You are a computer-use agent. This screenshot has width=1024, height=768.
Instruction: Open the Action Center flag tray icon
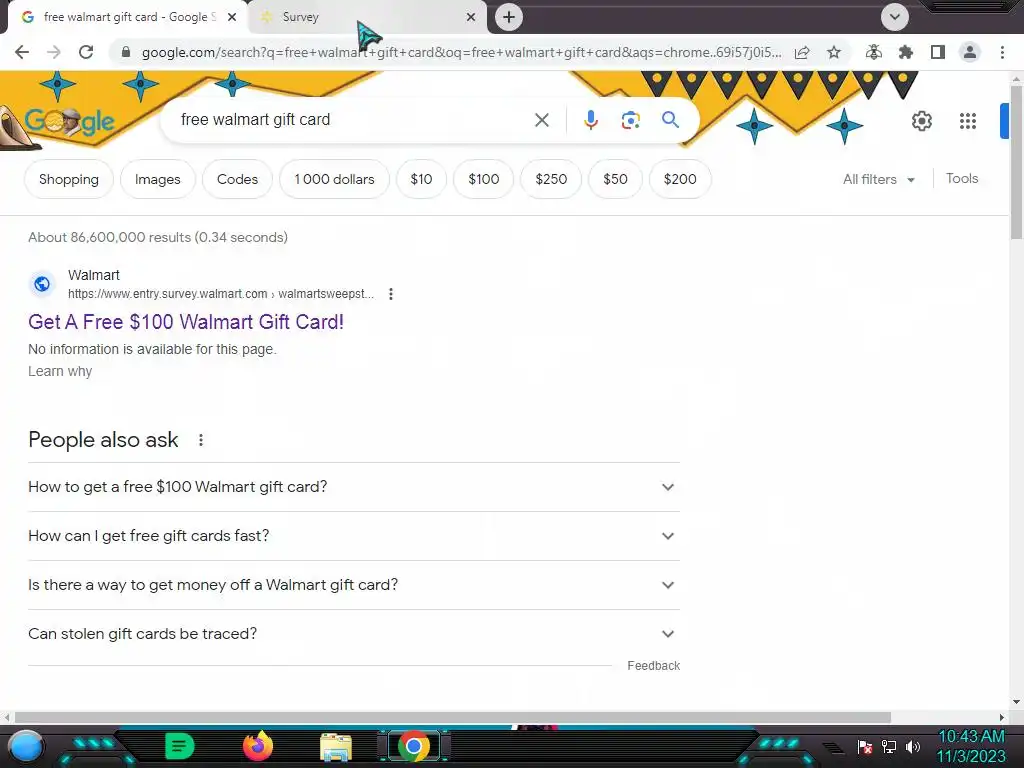pyautogui.click(x=865, y=746)
